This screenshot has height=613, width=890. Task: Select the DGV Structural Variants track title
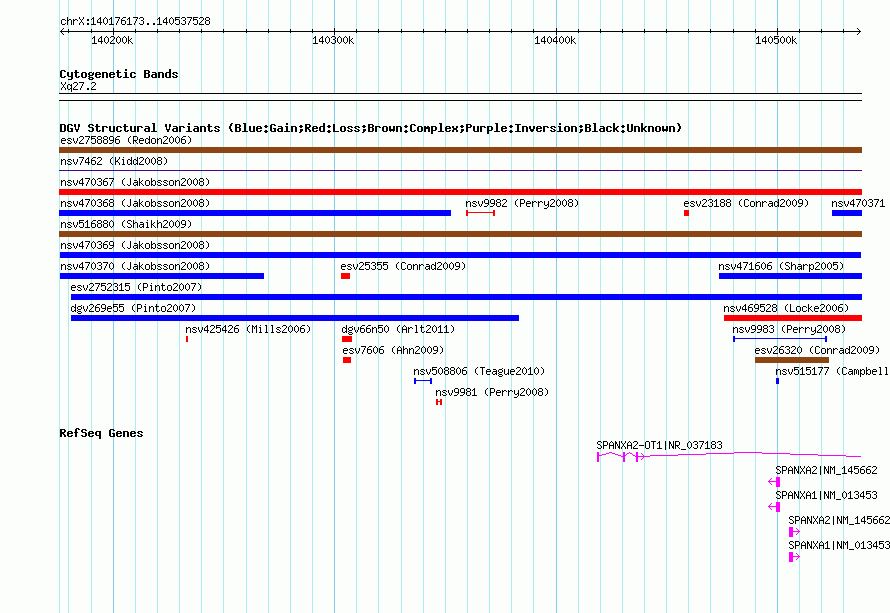click(x=370, y=128)
